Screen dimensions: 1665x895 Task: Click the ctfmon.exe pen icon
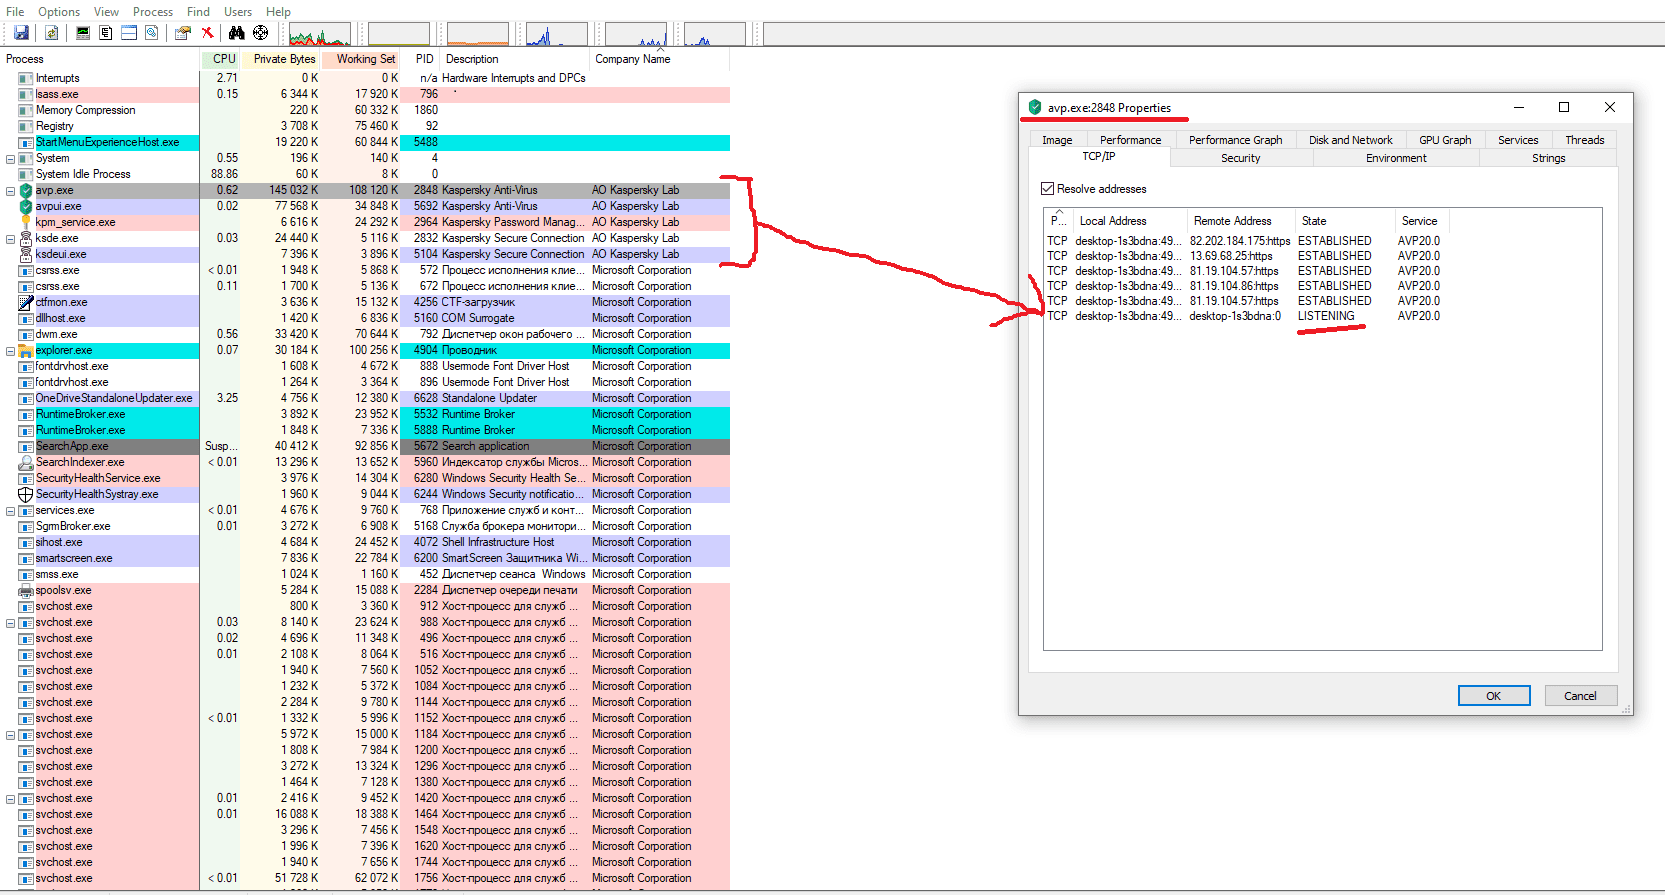tap(26, 302)
